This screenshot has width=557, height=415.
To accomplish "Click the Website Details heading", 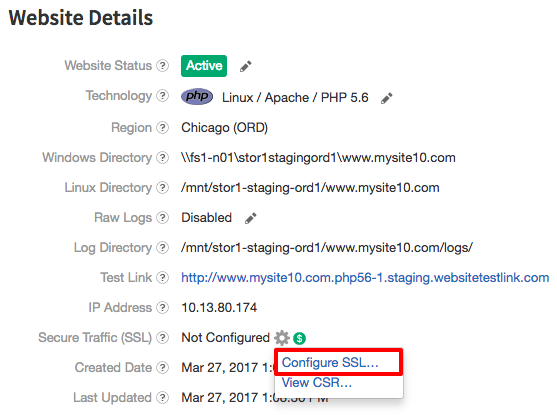I will pos(81,18).
